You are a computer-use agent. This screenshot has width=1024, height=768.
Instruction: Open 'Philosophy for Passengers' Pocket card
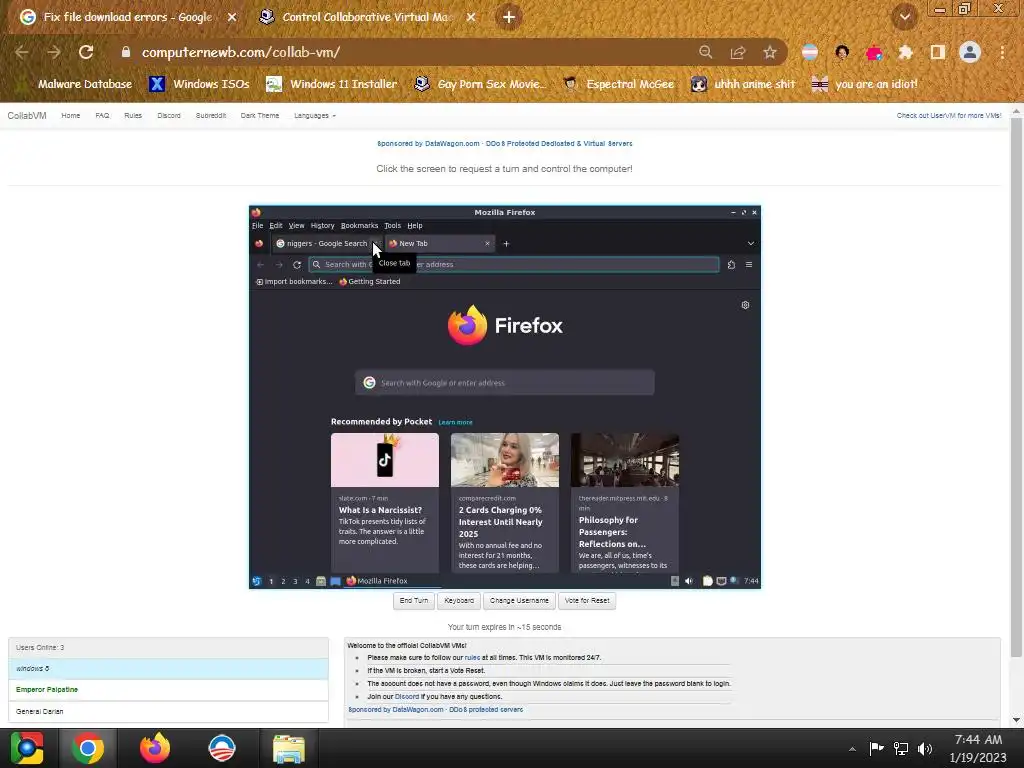pyautogui.click(x=625, y=503)
